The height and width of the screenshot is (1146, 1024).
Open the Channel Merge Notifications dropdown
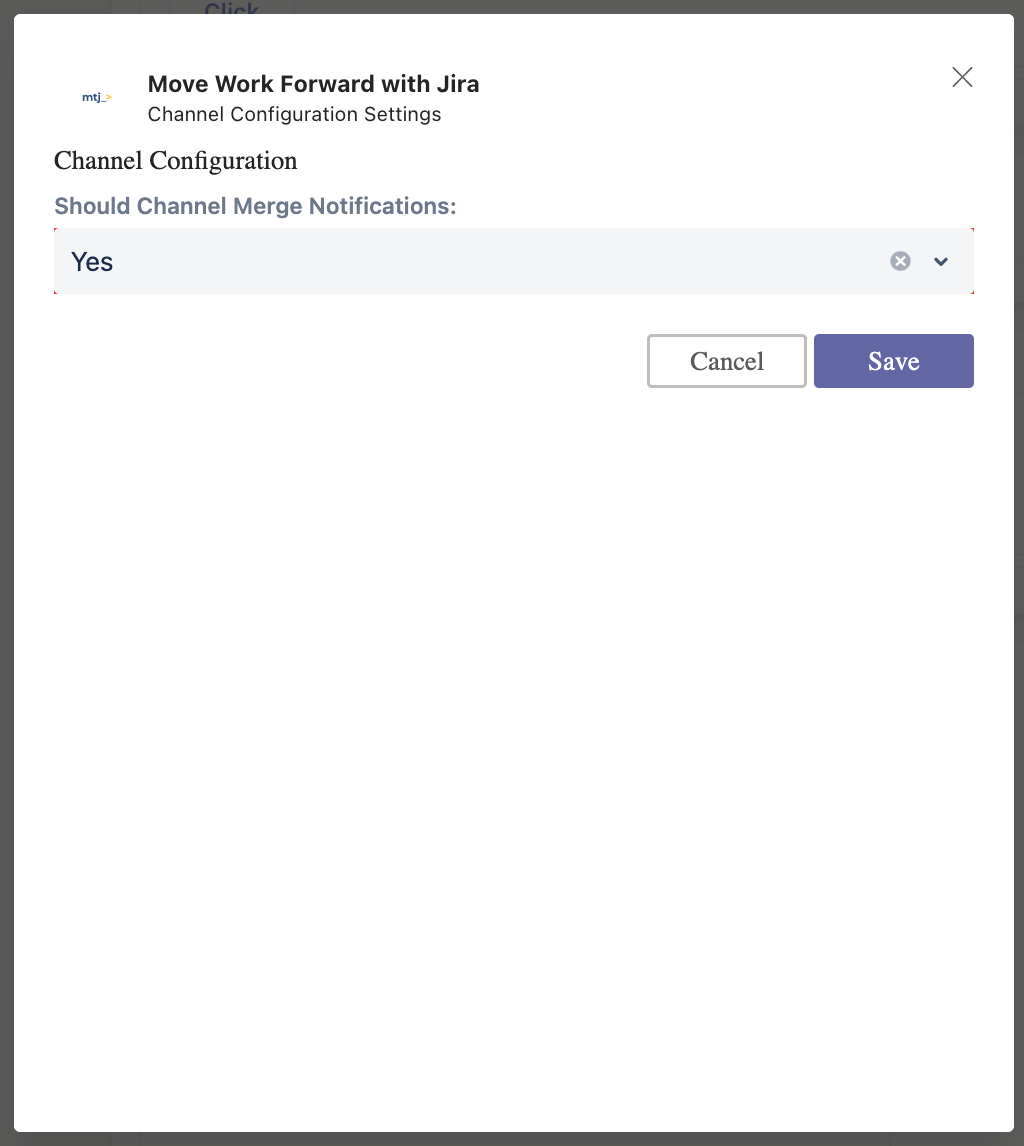940,261
